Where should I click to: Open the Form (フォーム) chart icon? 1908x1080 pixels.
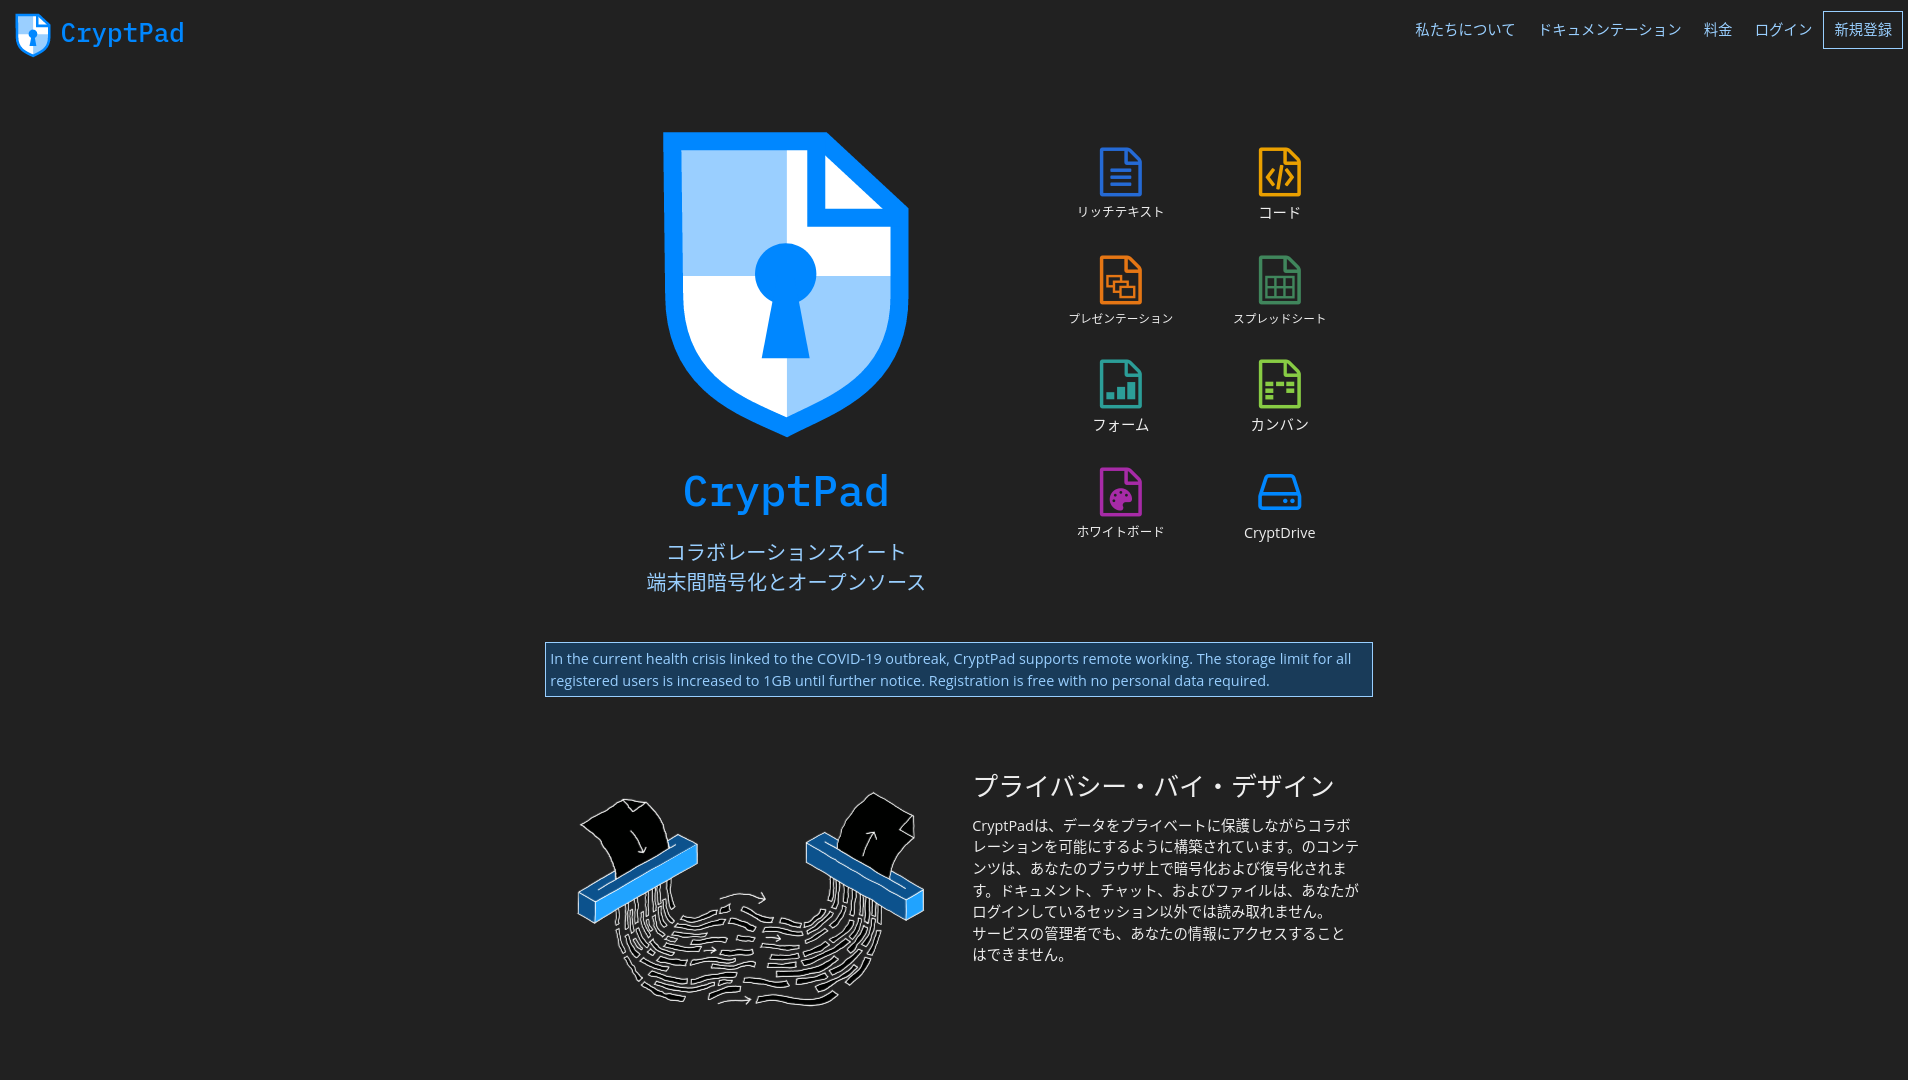pyautogui.click(x=1120, y=384)
